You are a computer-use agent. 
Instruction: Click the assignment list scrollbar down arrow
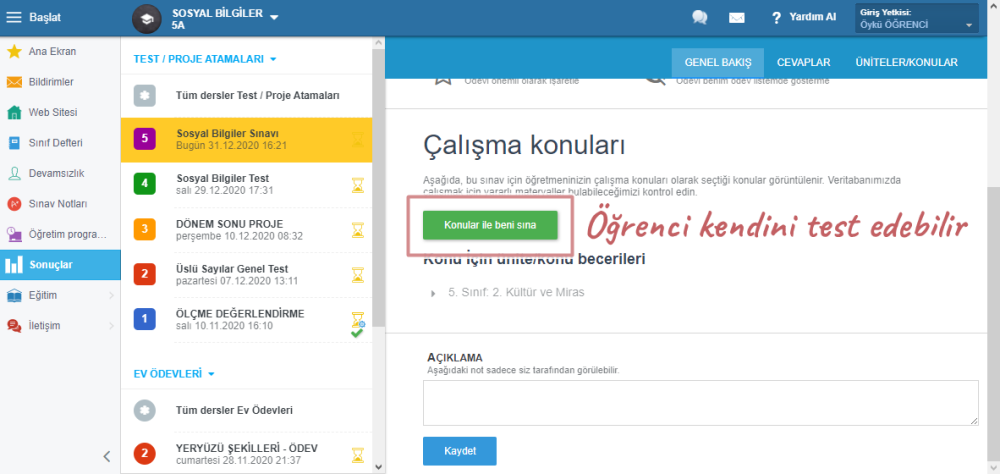point(379,467)
